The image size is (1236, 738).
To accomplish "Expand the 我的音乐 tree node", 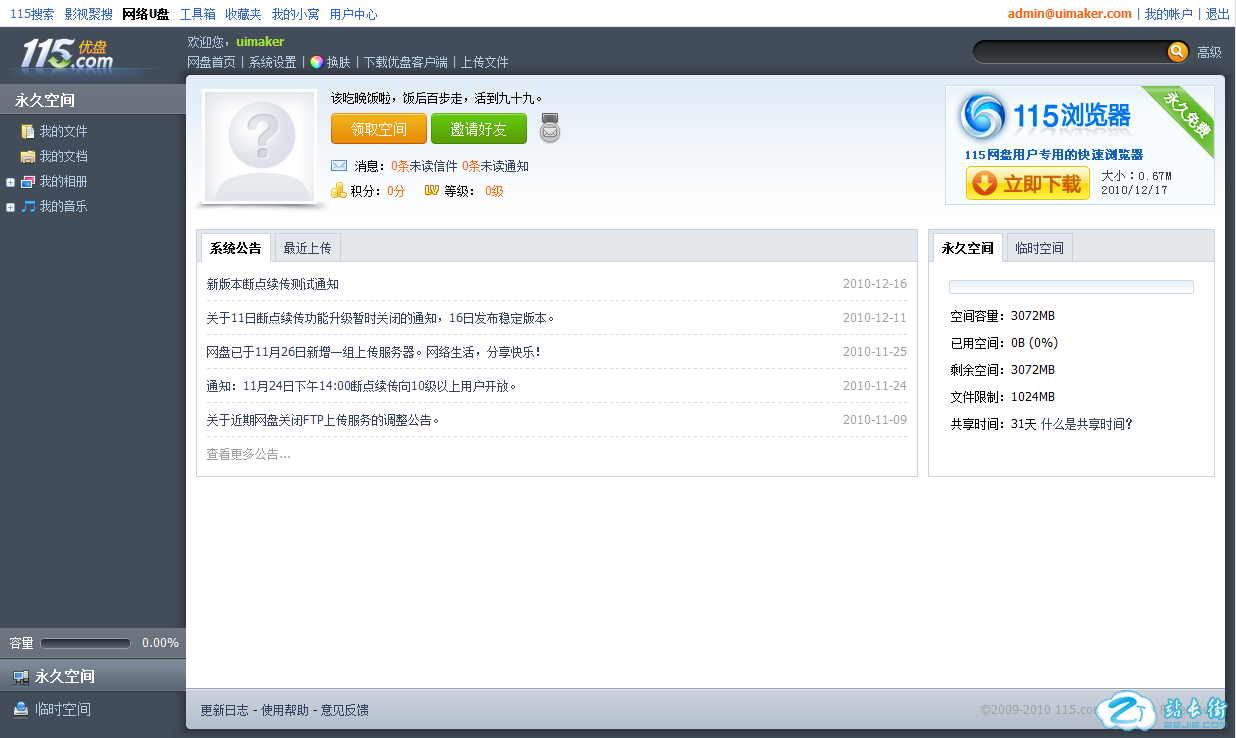I will click(10, 207).
